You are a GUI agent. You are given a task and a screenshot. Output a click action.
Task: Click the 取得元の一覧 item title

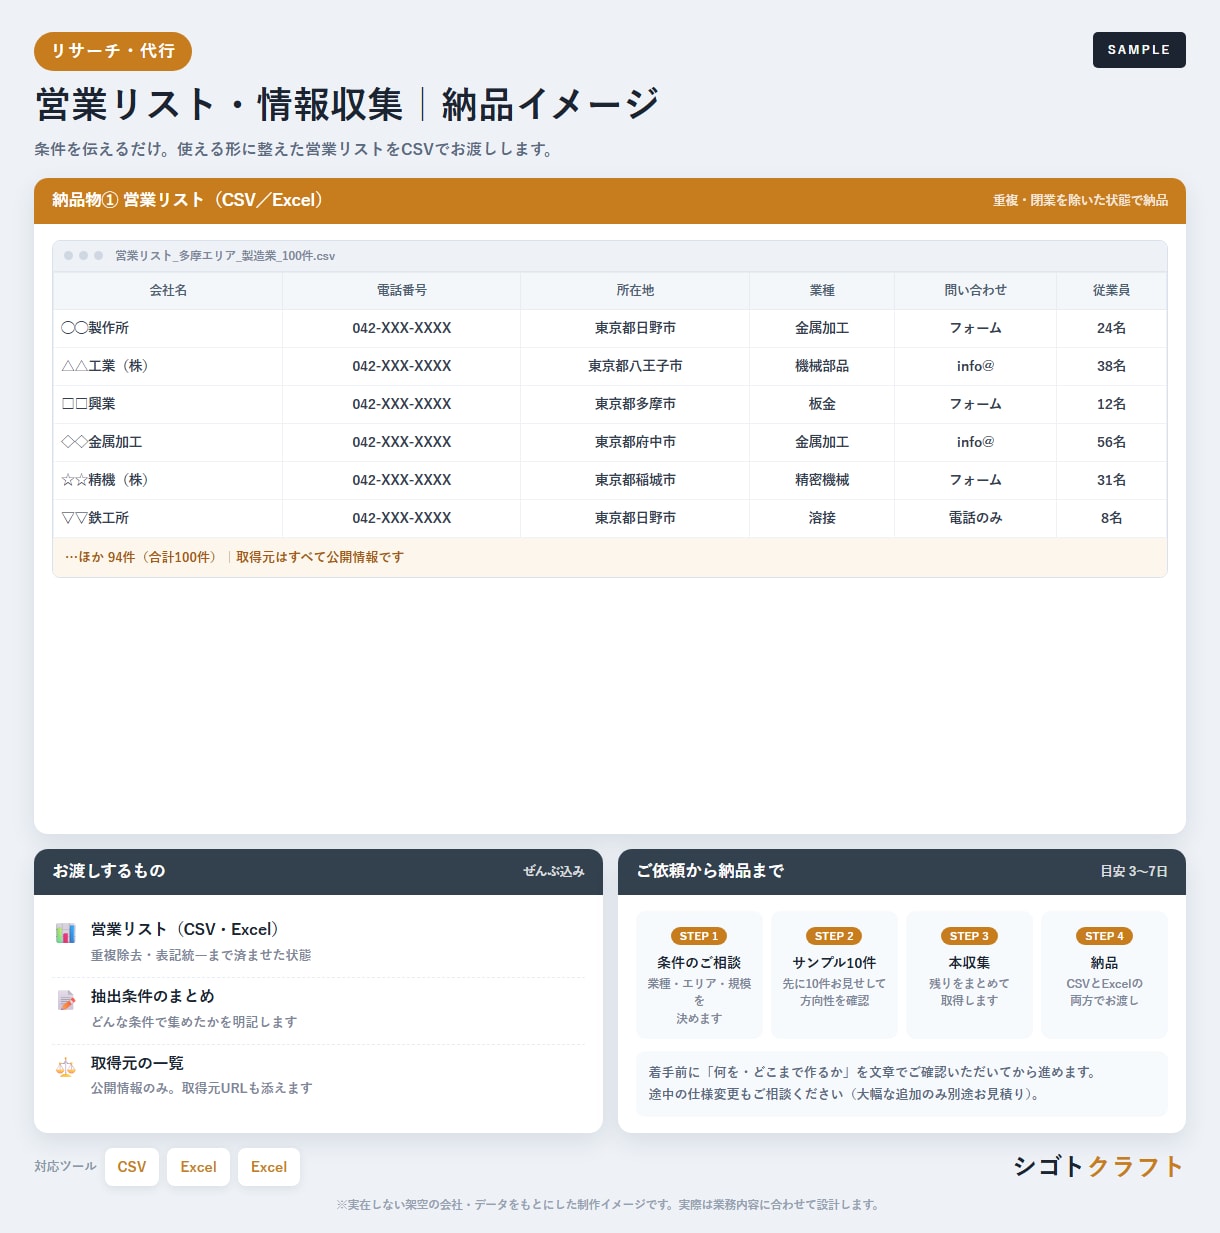coord(137,1063)
